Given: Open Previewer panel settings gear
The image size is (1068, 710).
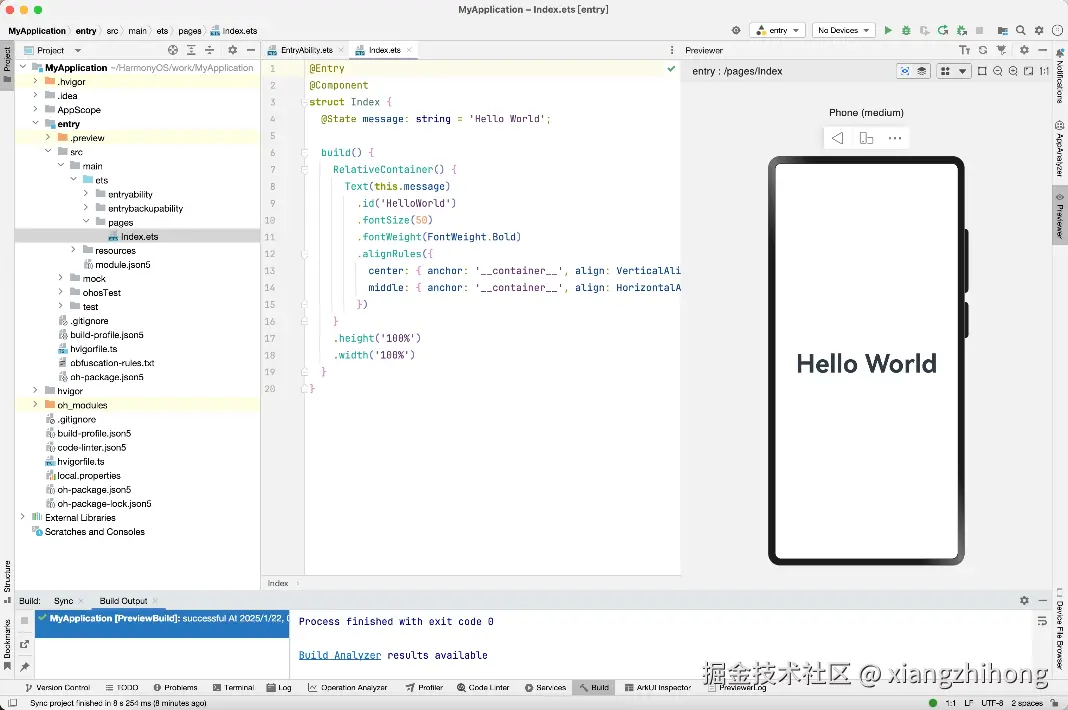Looking at the screenshot, I should [x=1024, y=50].
